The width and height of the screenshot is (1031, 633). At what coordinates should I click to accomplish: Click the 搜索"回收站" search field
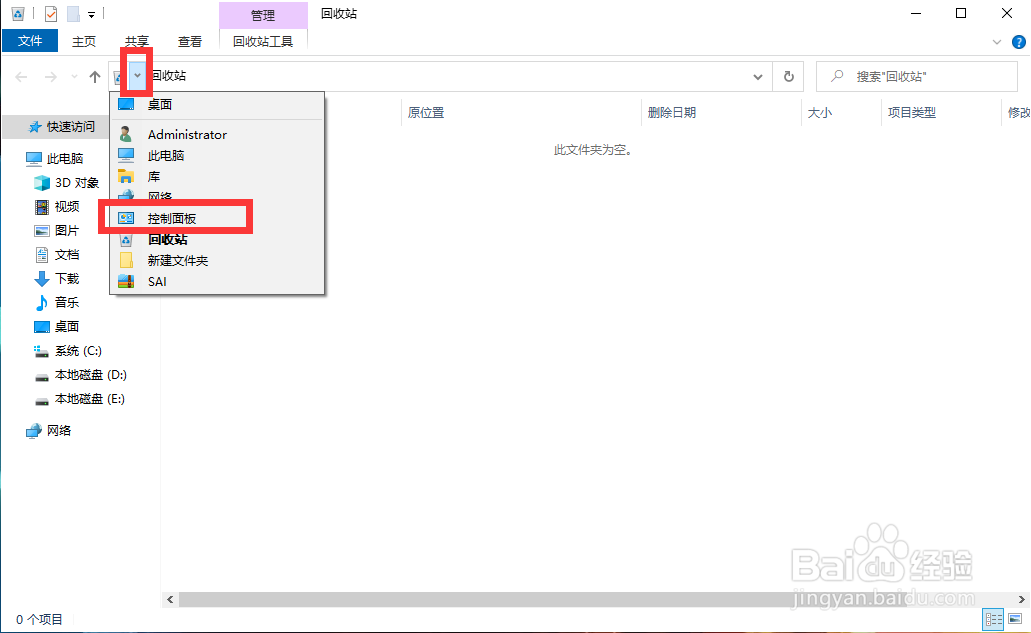(x=917, y=76)
